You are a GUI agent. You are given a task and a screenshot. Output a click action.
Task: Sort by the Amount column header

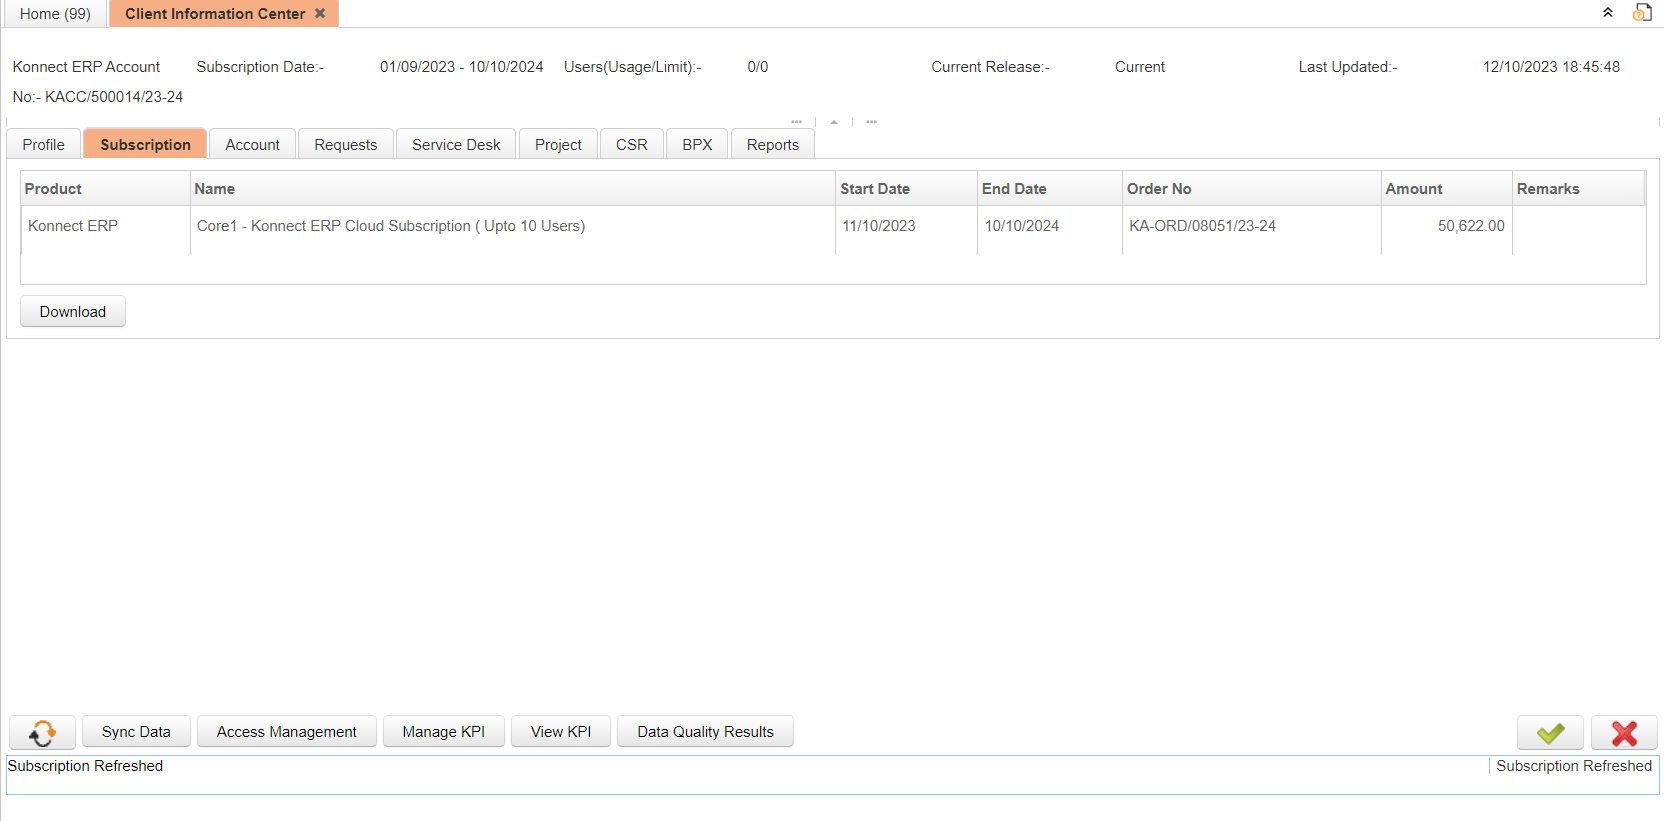coord(1413,189)
